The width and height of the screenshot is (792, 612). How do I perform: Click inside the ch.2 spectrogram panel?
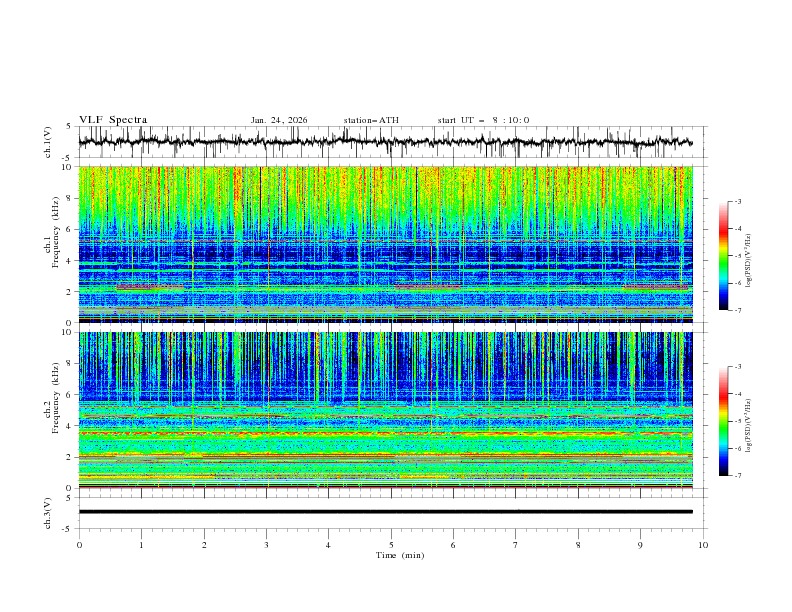coord(385,410)
